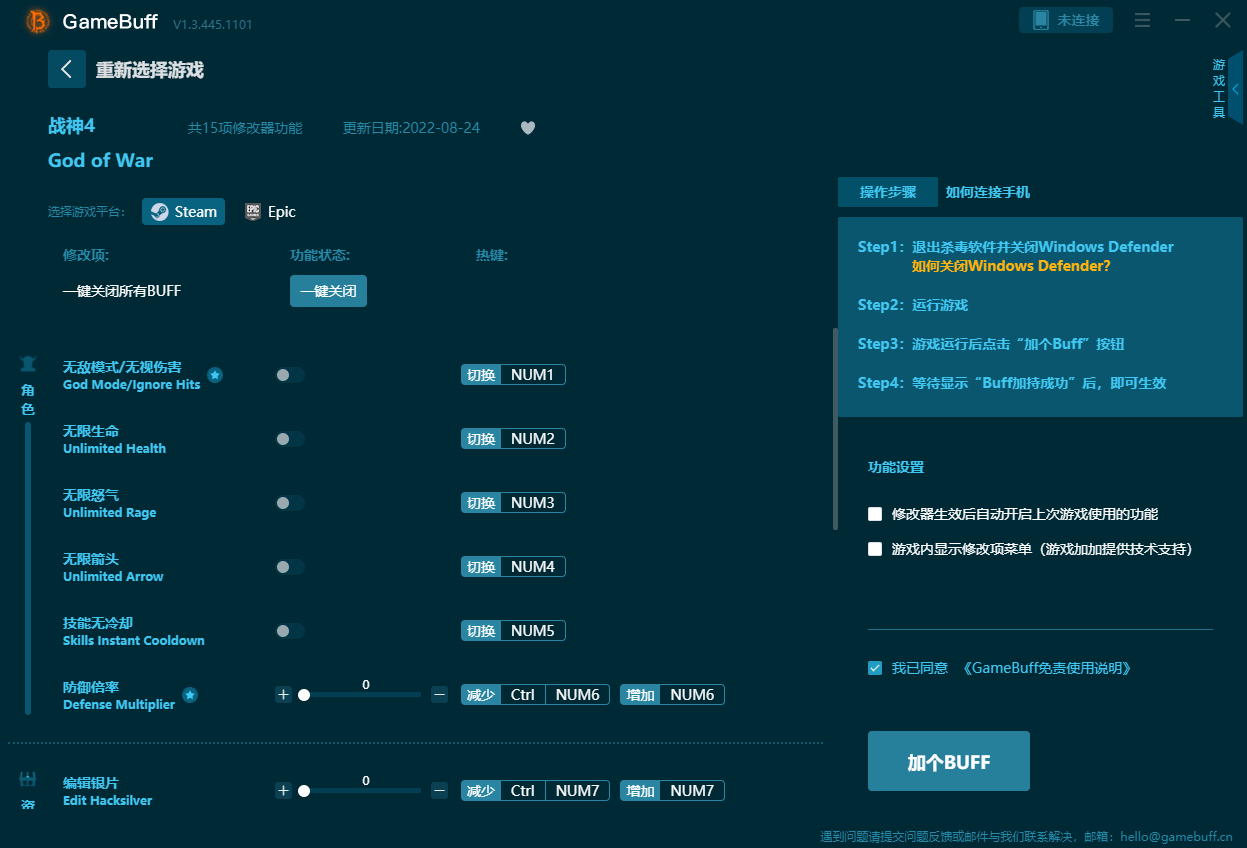Check show in-game modifier menu option
Image resolution: width=1247 pixels, height=848 pixels.
click(875, 549)
